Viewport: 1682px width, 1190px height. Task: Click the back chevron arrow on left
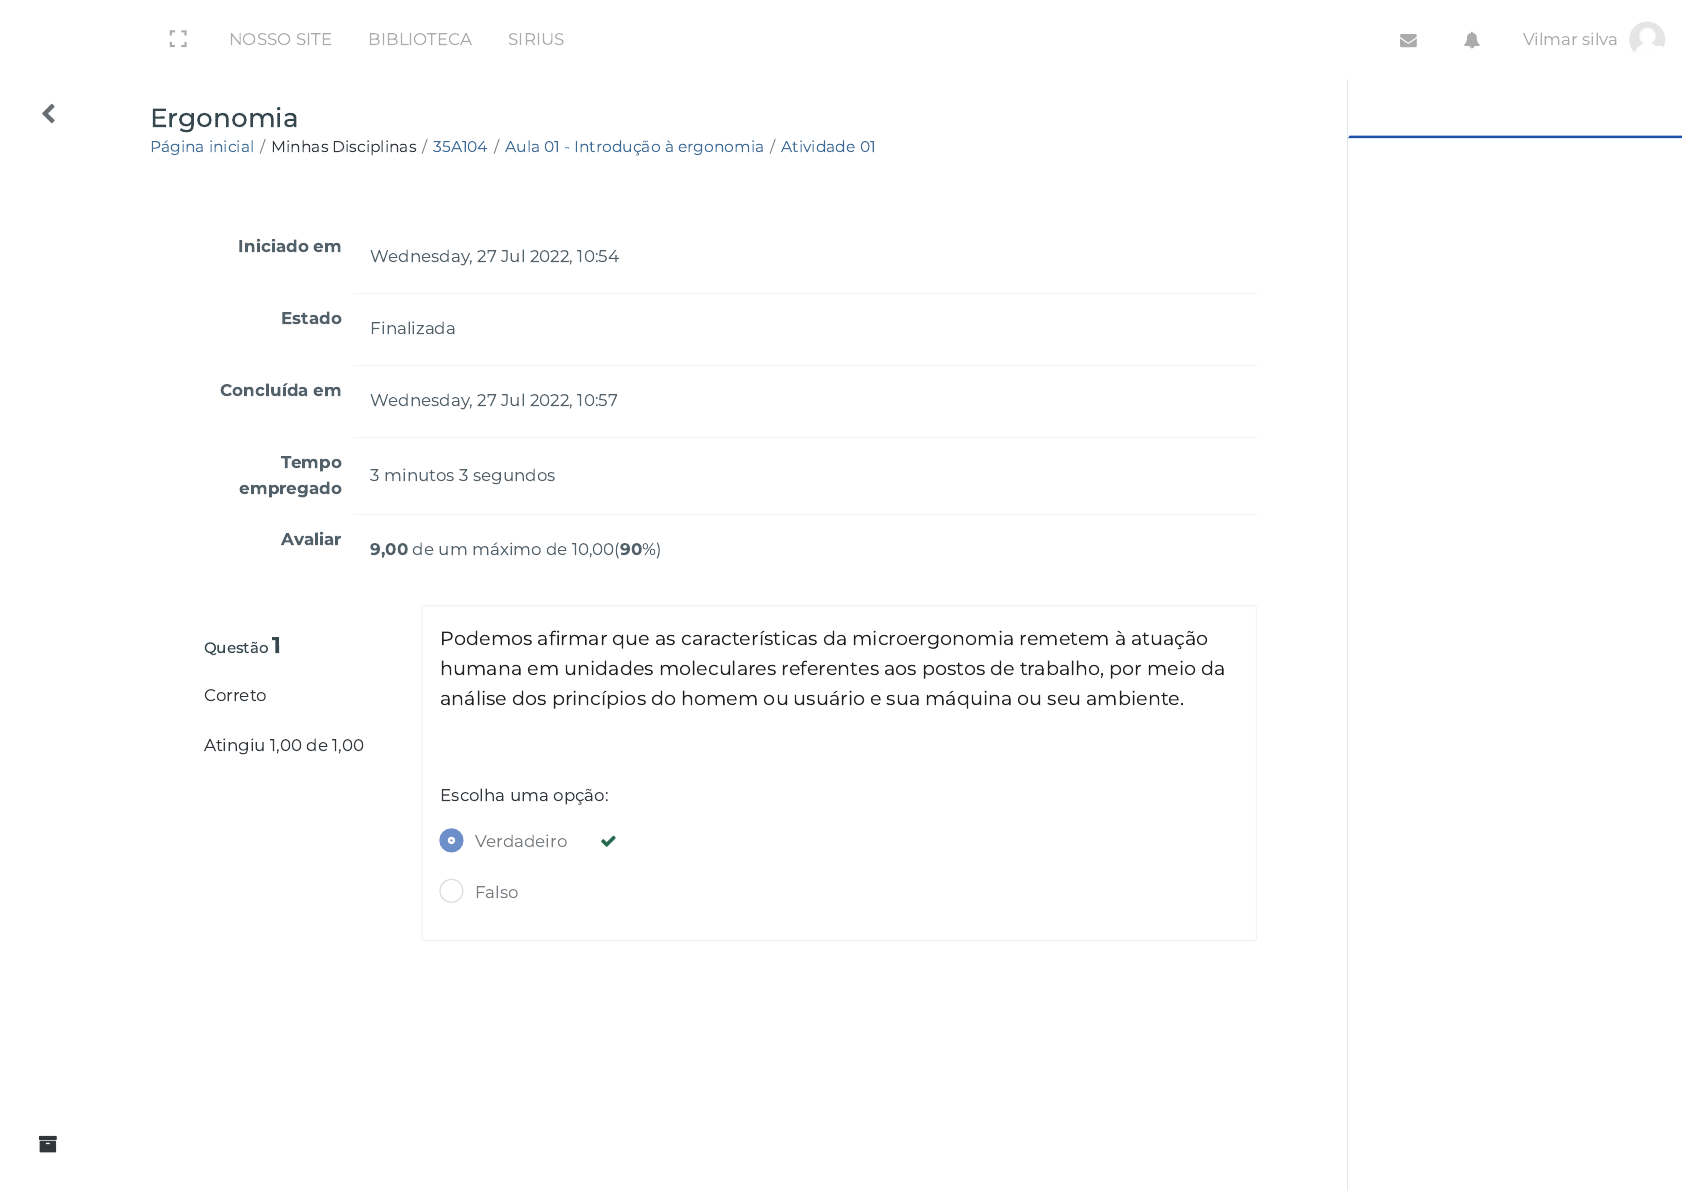coord(48,114)
